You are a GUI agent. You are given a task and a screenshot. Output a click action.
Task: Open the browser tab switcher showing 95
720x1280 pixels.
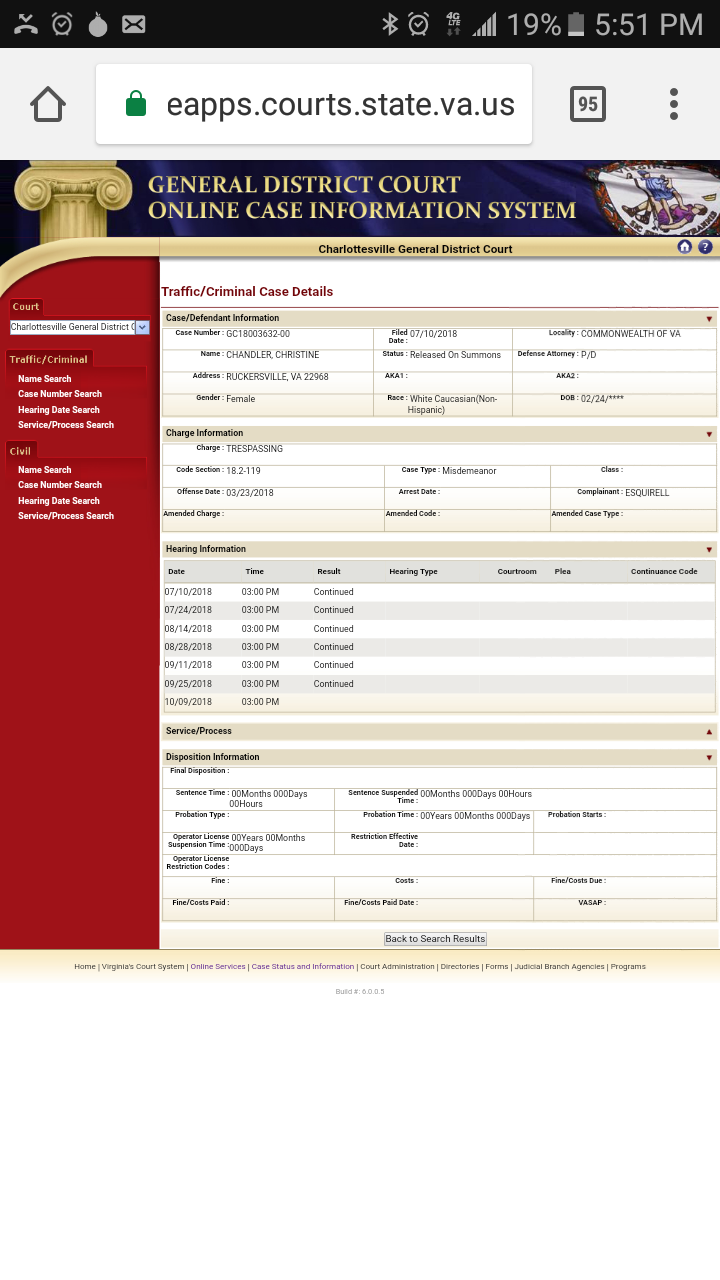point(588,104)
